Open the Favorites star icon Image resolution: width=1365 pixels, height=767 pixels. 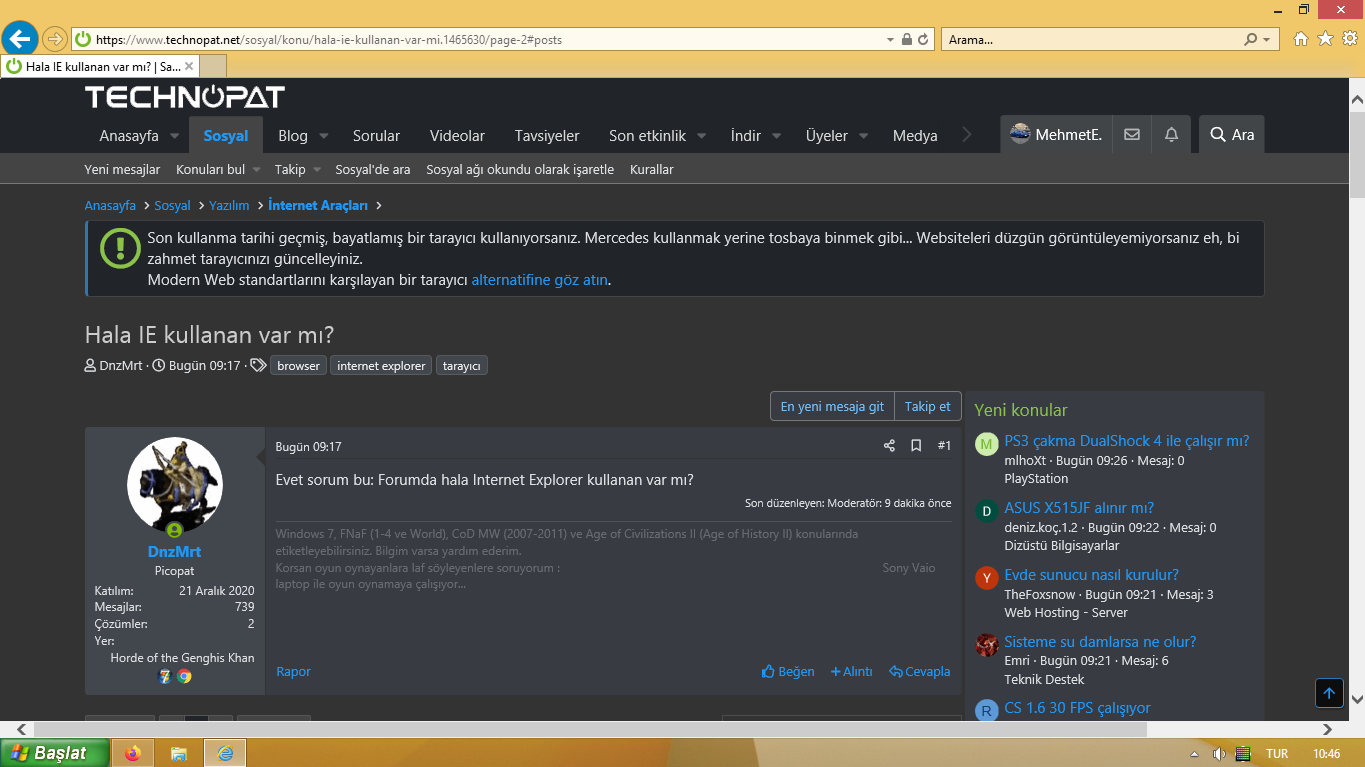[x=1325, y=39]
